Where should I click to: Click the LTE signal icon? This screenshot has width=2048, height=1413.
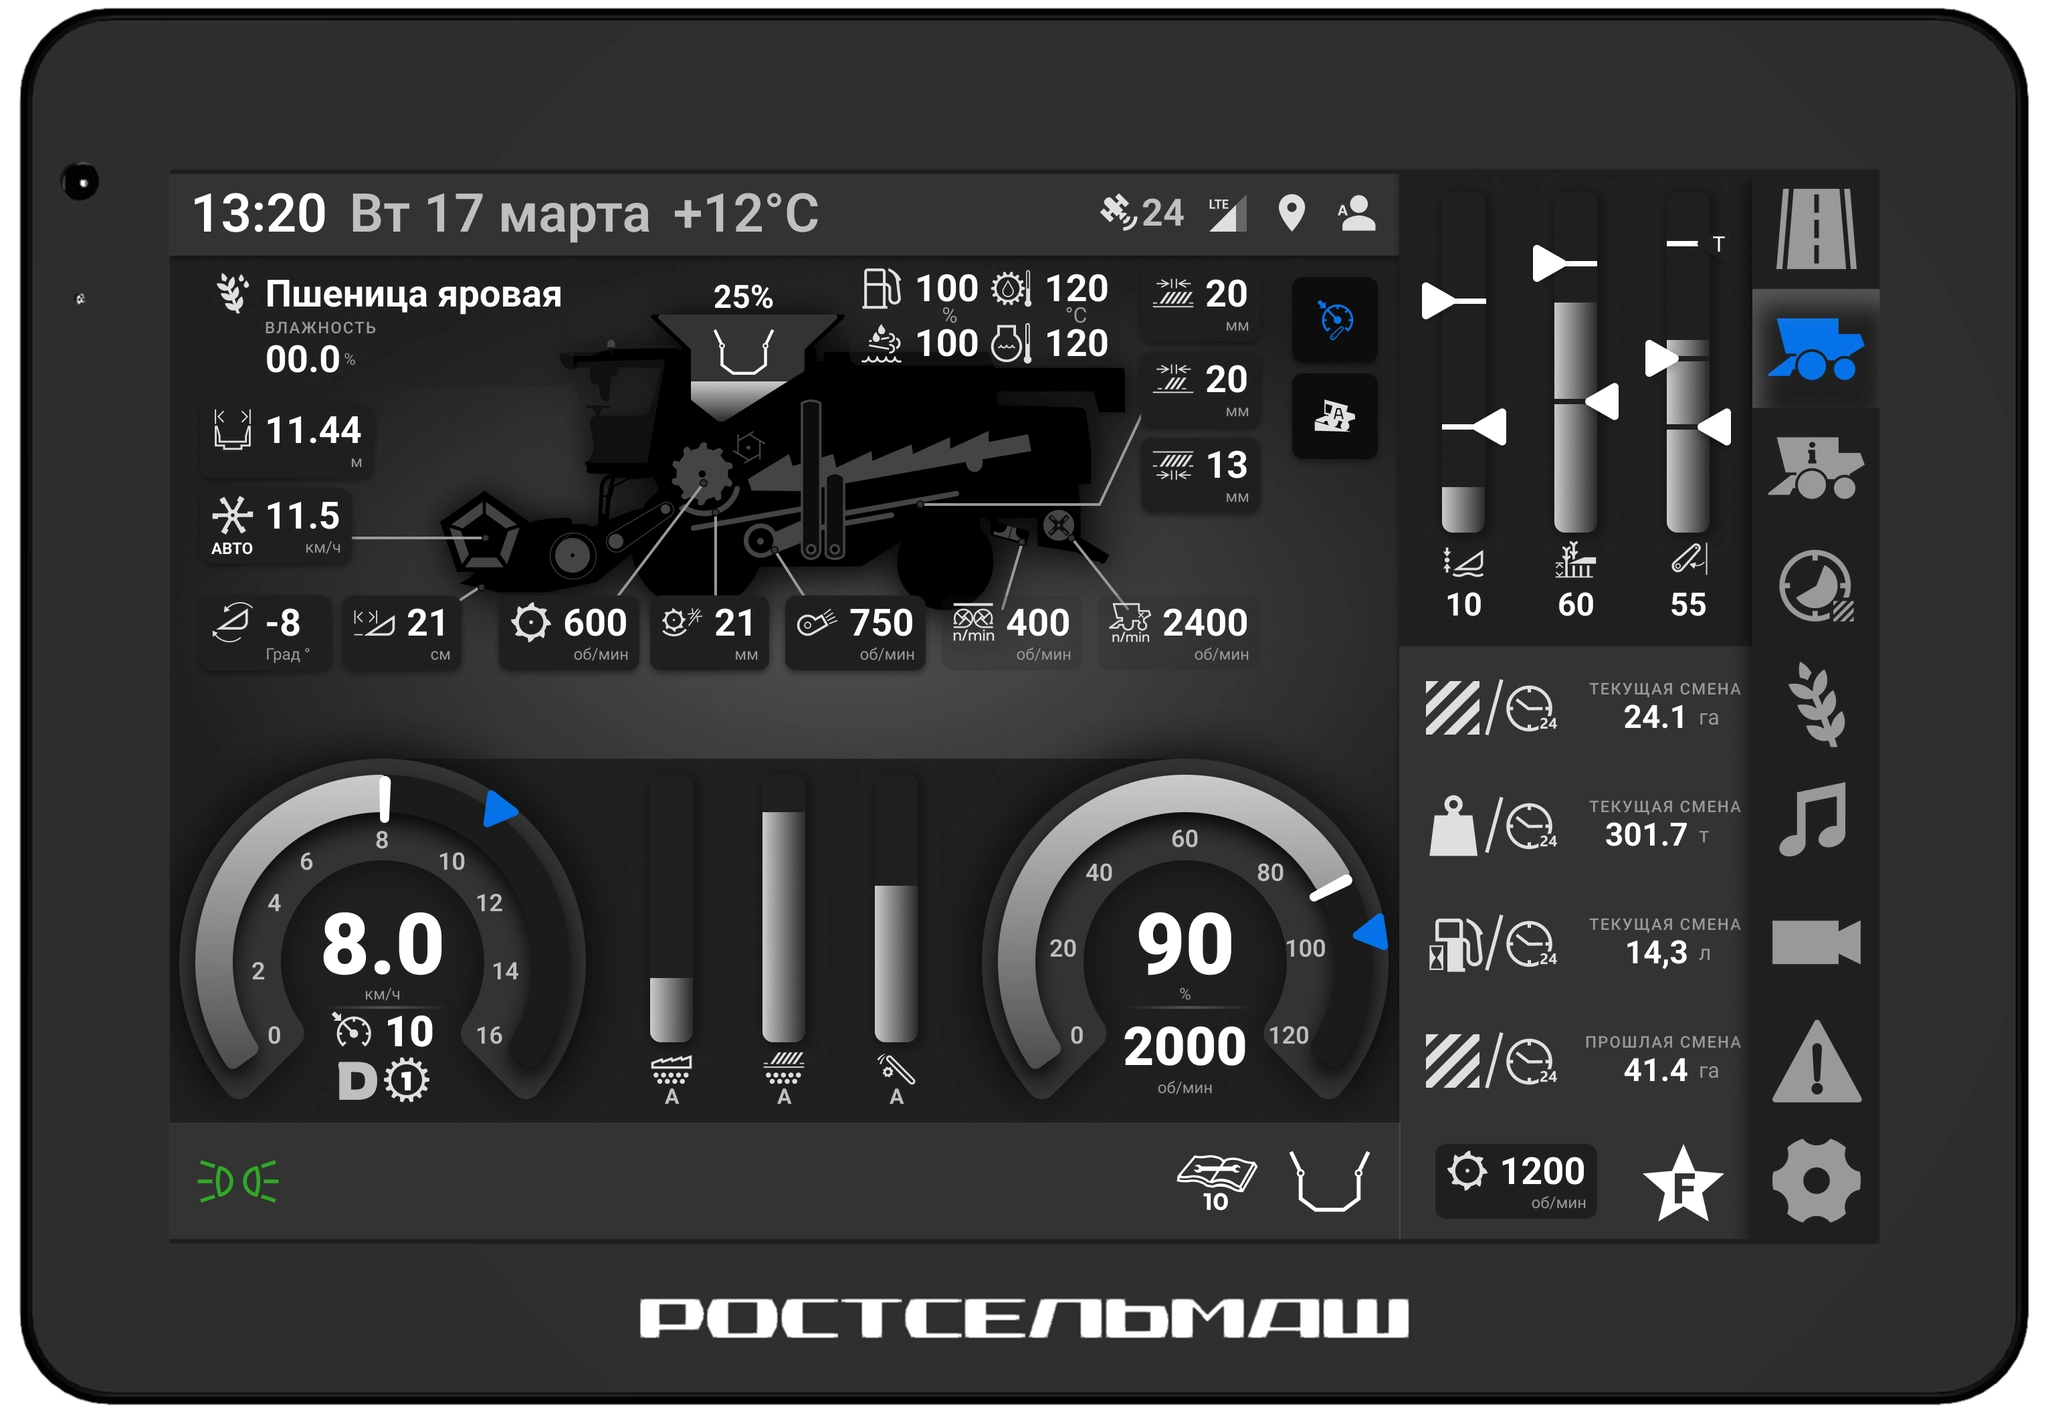click(1227, 213)
